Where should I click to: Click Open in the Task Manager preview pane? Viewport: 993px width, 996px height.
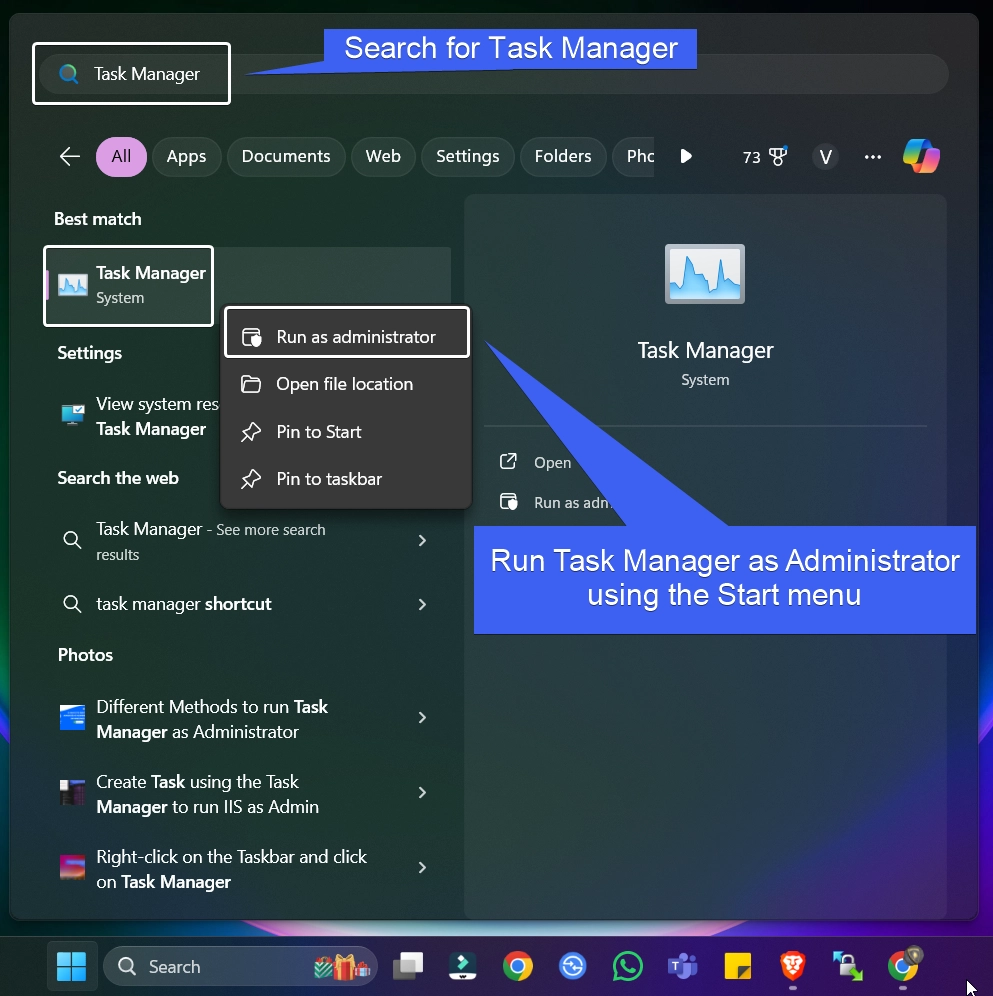[x=536, y=462]
